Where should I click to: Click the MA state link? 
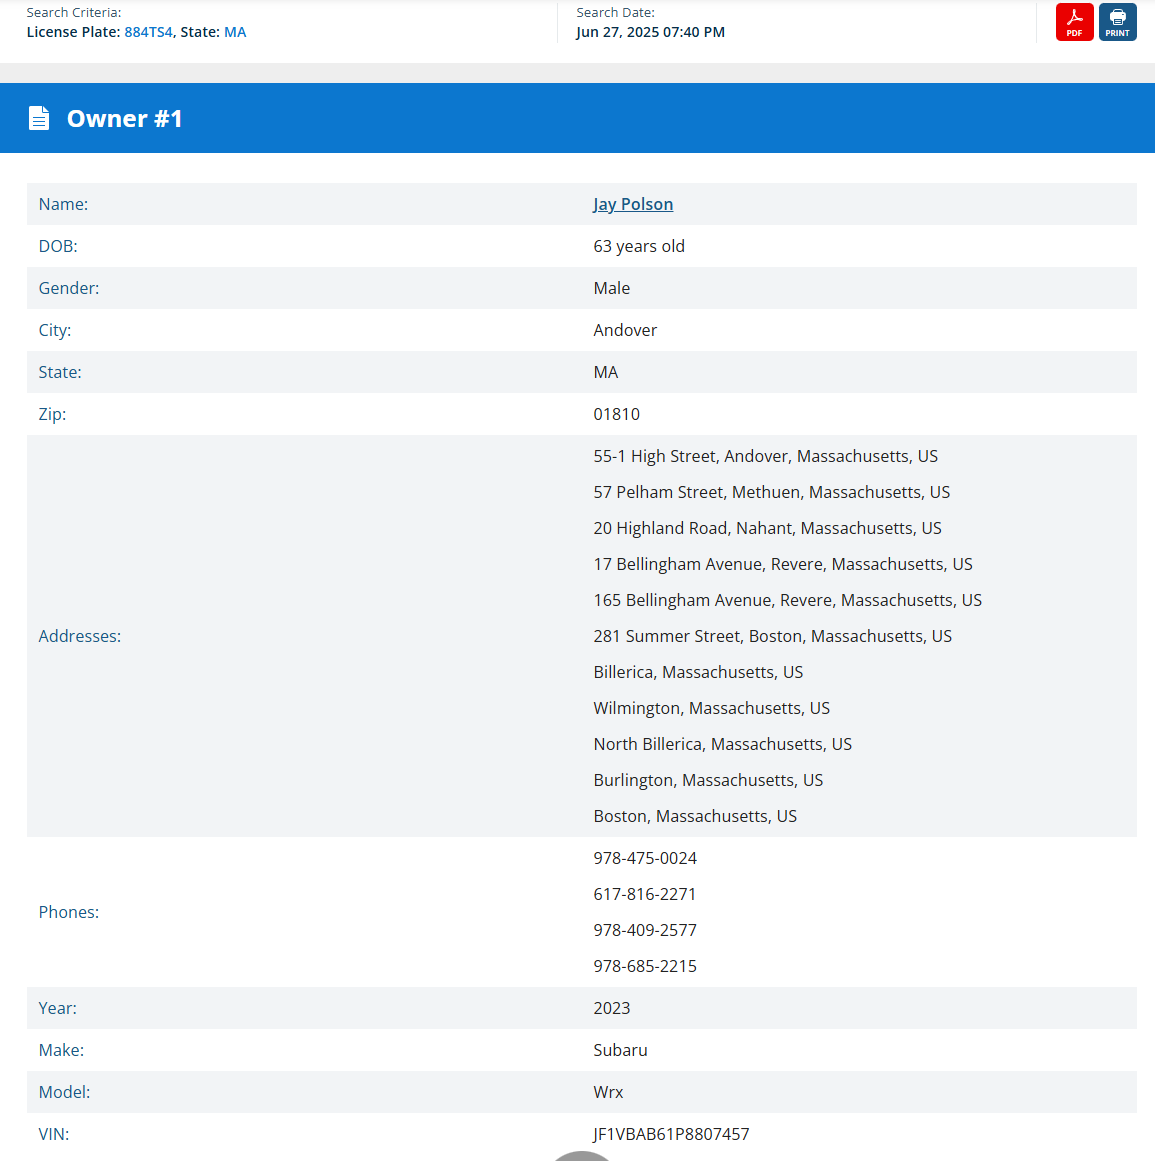click(235, 32)
